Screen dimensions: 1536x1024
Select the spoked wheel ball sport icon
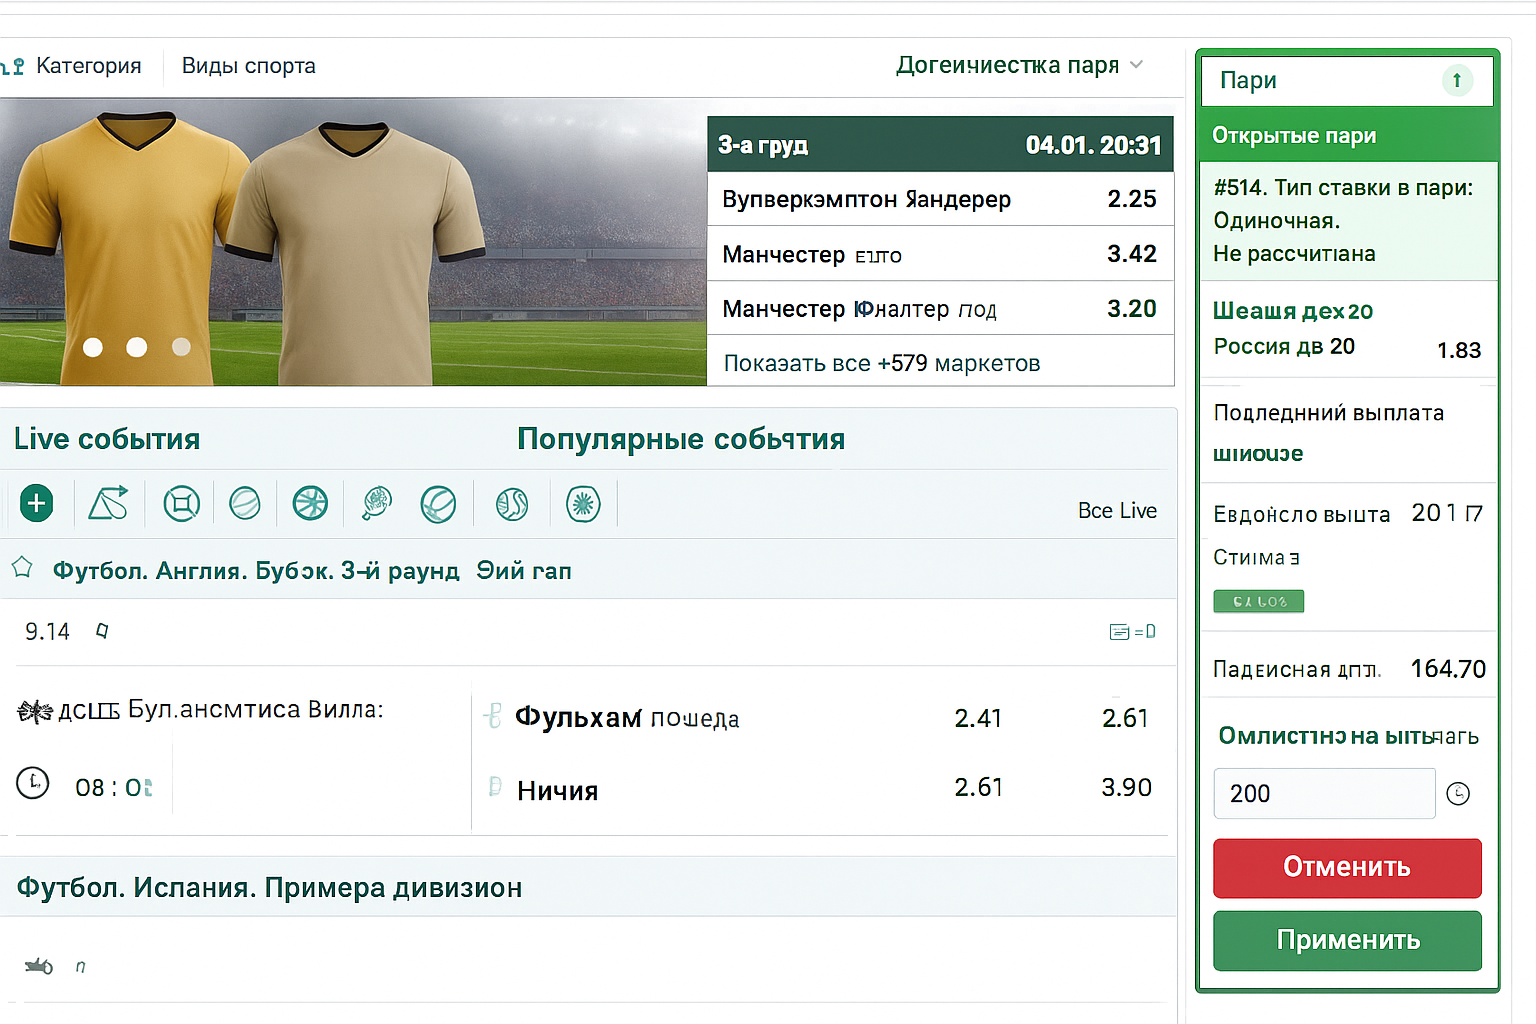(310, 503)
